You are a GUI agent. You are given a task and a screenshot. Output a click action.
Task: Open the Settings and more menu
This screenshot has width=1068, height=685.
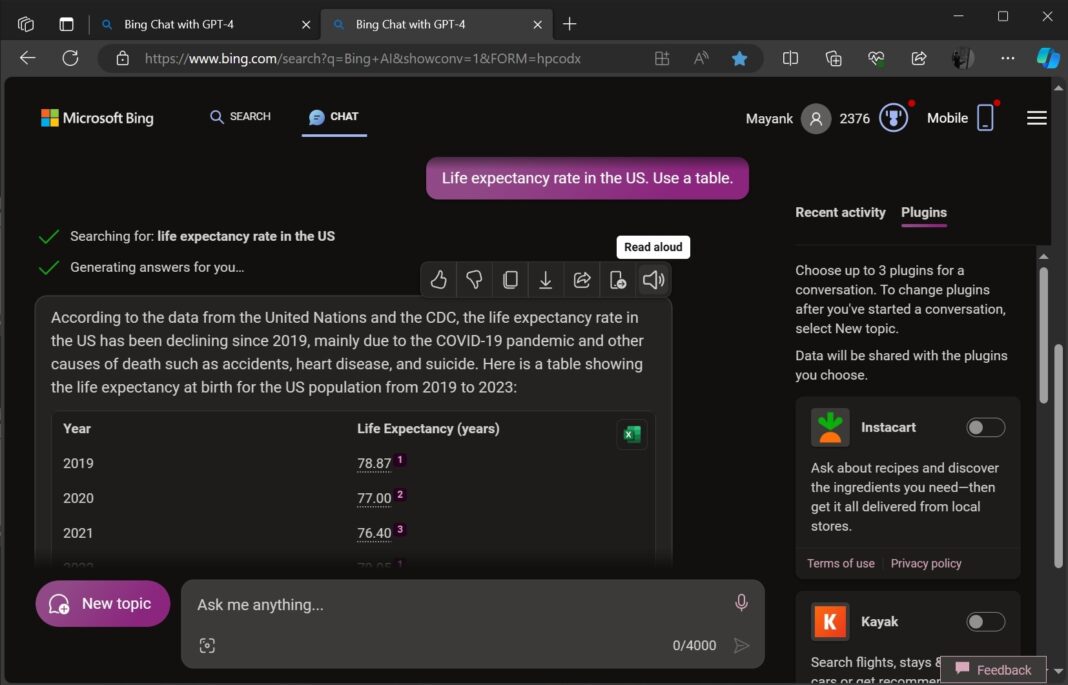(1007, 58)
